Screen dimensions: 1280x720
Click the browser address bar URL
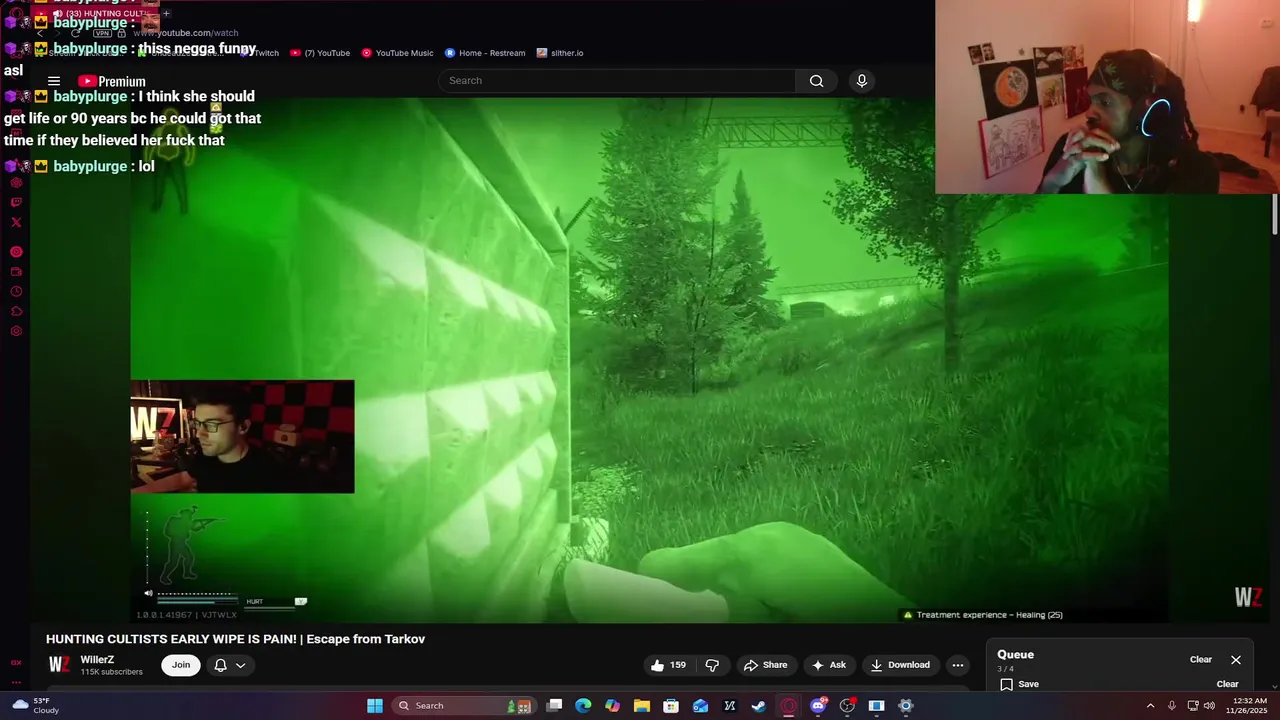click(185, 33)
